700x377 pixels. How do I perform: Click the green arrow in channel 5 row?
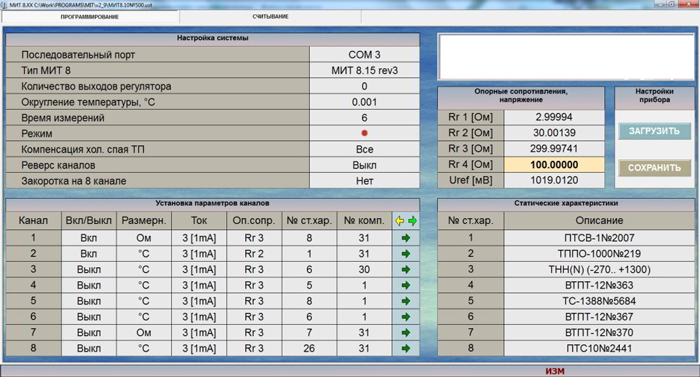(406, 301)
